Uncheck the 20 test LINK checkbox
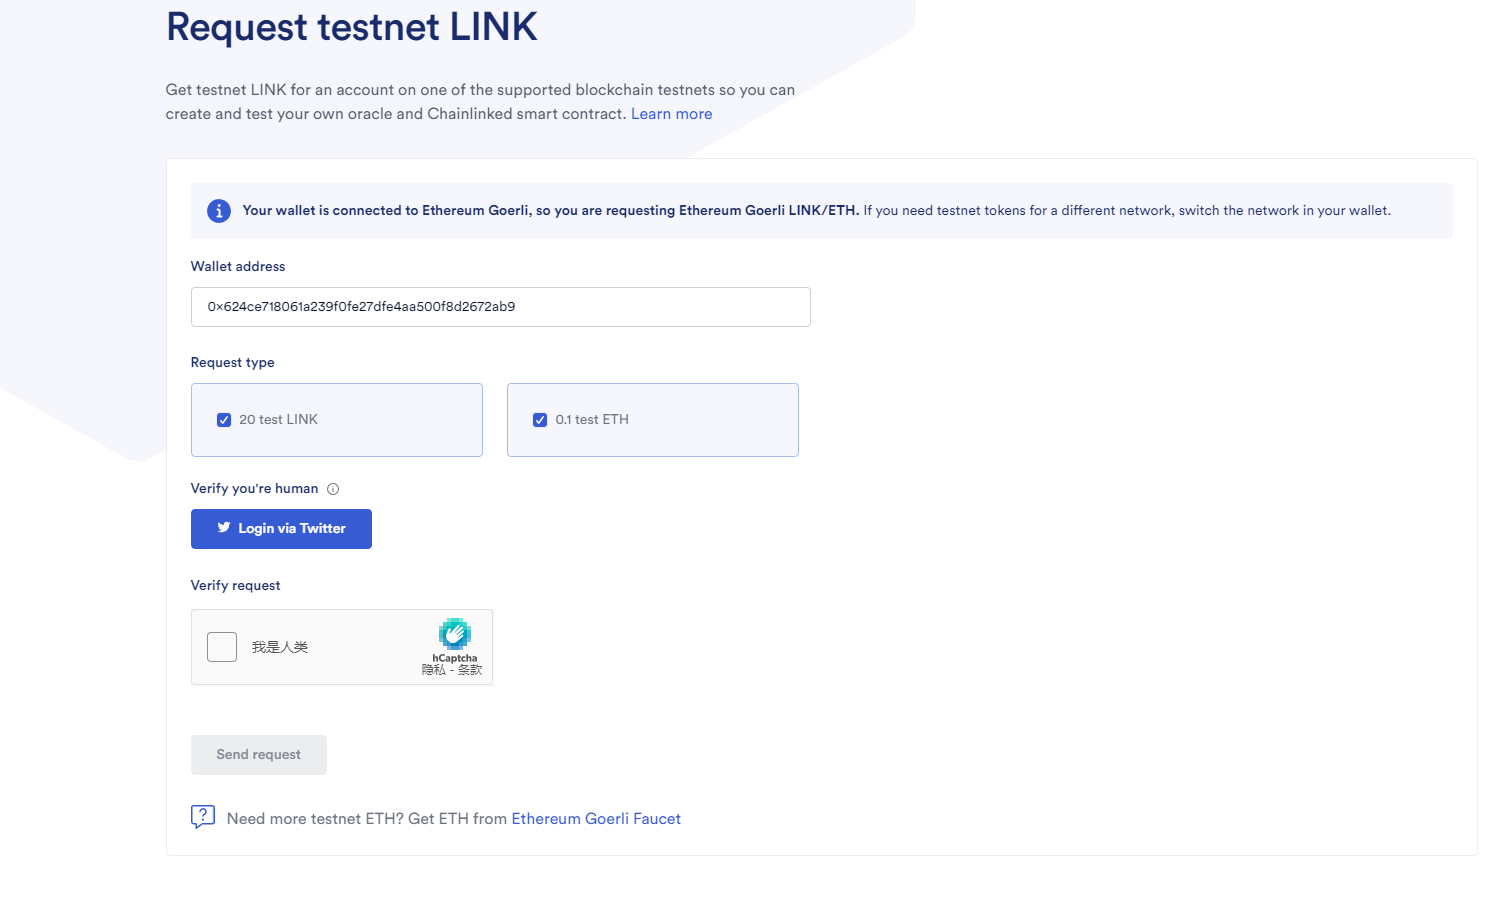This screenshot has height=913, width=1491. [x=224, y=420]
